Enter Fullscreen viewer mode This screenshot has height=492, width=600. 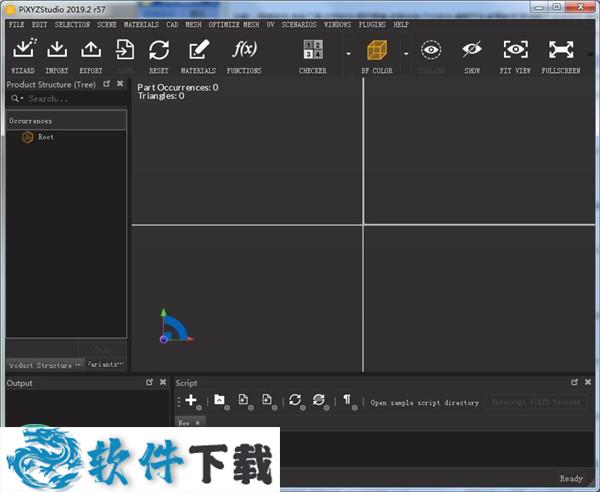tap(561, 50)
